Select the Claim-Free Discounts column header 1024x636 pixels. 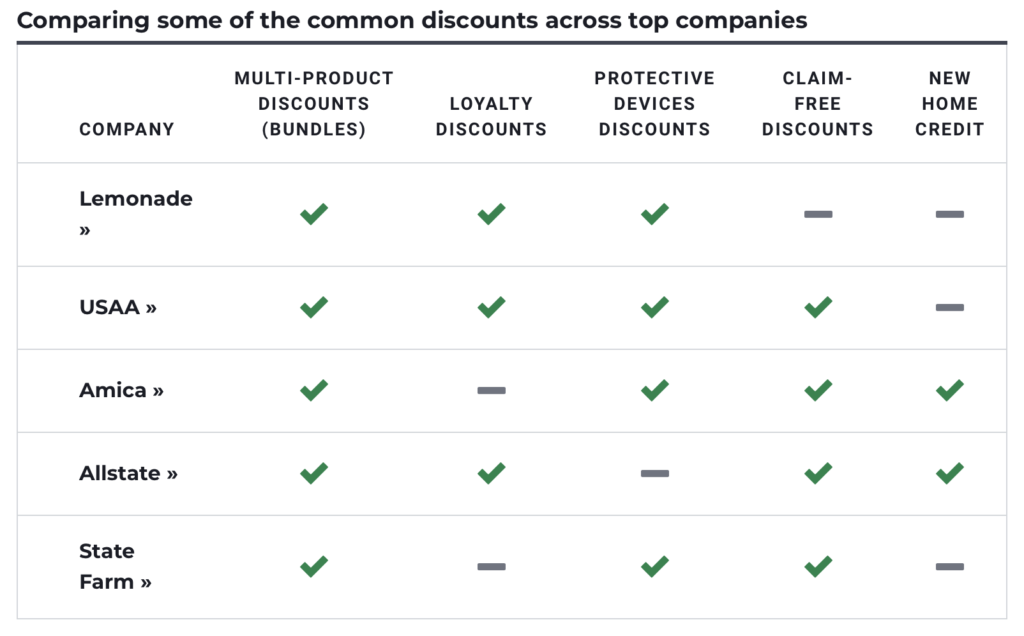pyautogui.click(x=818, y=103)
